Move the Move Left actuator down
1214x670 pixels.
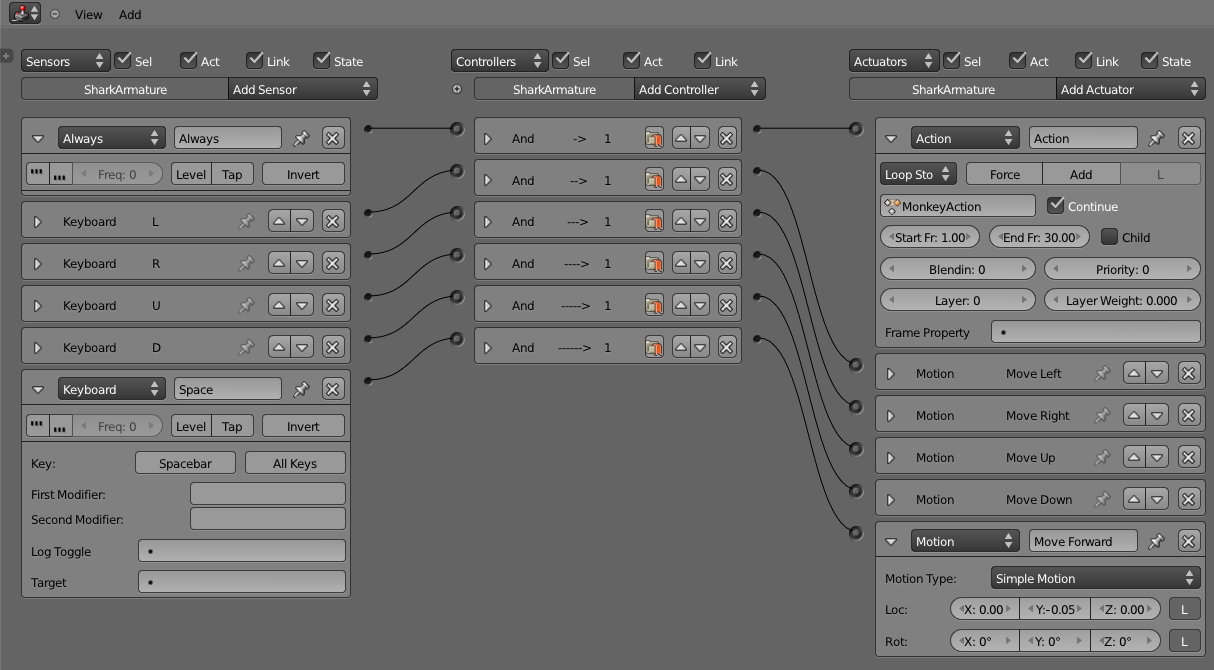[1157, 372]
